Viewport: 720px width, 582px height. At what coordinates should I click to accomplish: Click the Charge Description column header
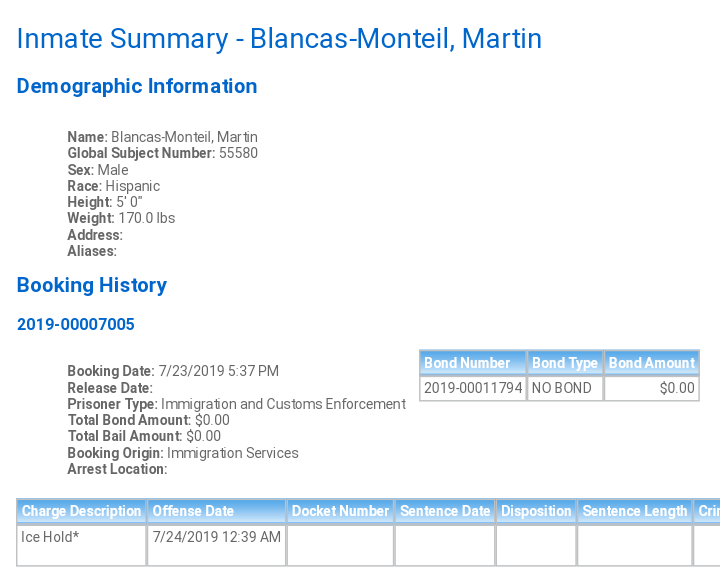[82, 511]
